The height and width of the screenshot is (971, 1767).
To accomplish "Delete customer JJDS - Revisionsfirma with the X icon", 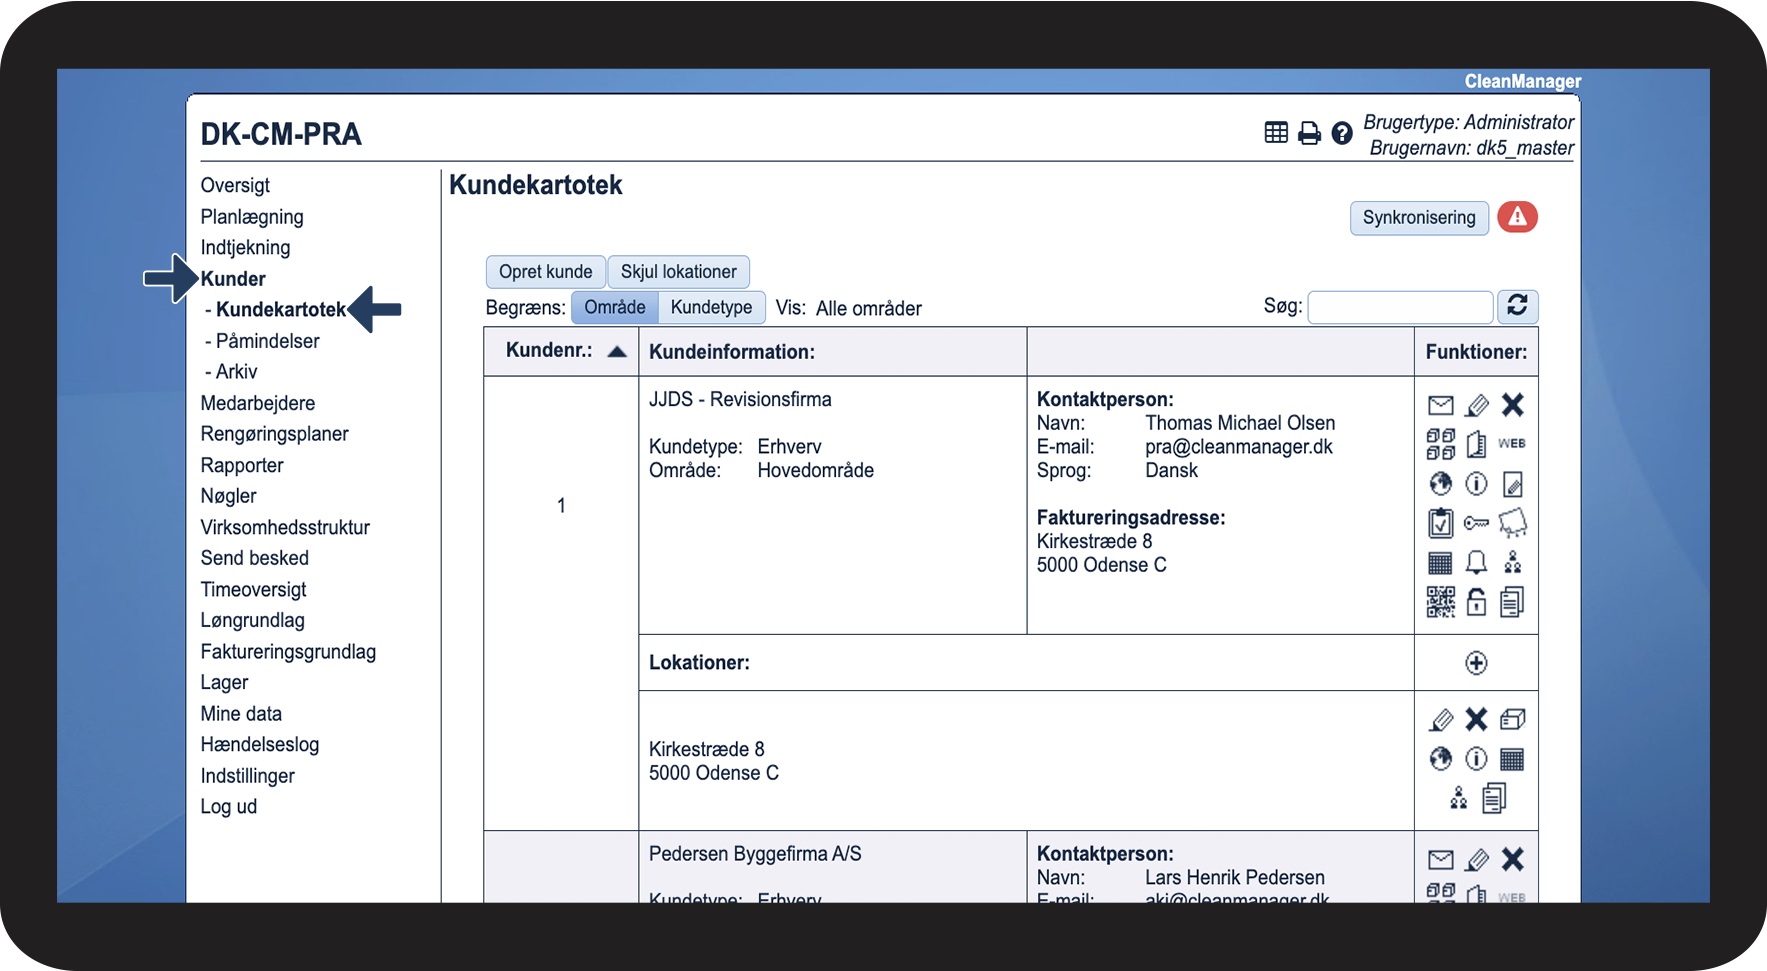I will pyautogui.click(x=1513, y=405).
